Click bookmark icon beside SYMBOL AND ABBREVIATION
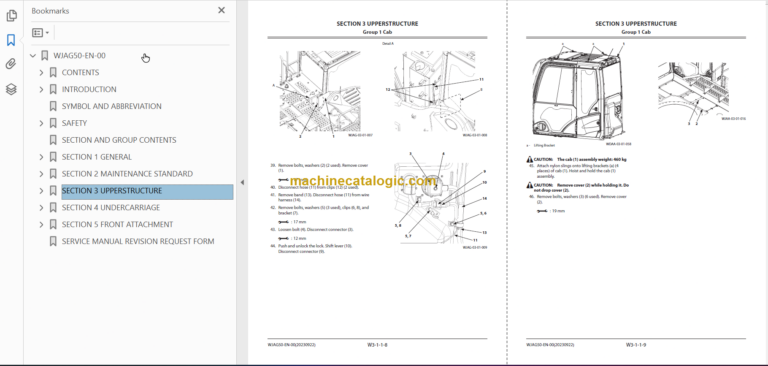This screenshot has height=366, width=768. point(53,106)
